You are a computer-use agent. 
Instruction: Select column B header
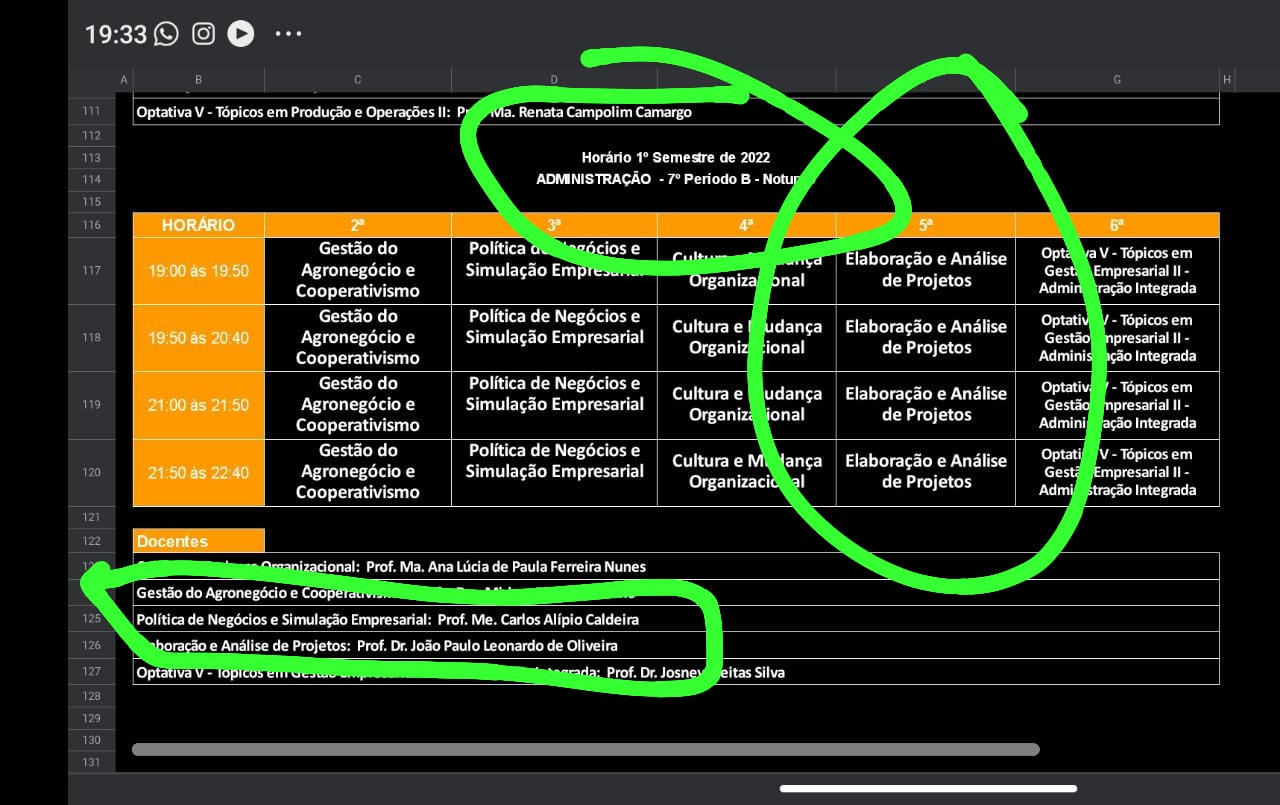(x=198, y=80)
